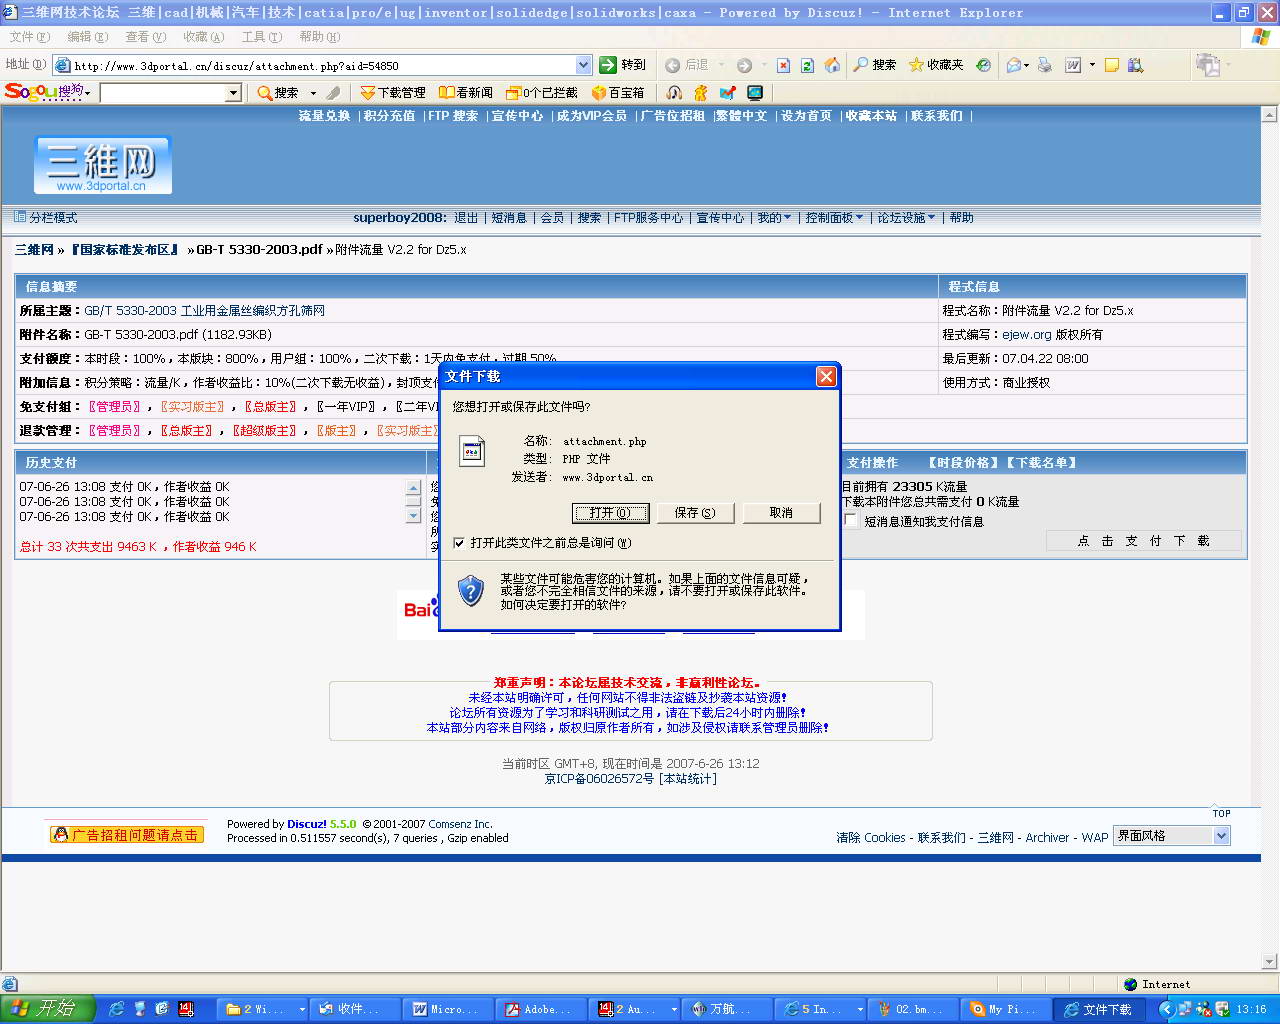The height and width of the screenshot is (1024, 1280).
Task: Click history payment list scroll-down arrow
Action: [413, 516]
